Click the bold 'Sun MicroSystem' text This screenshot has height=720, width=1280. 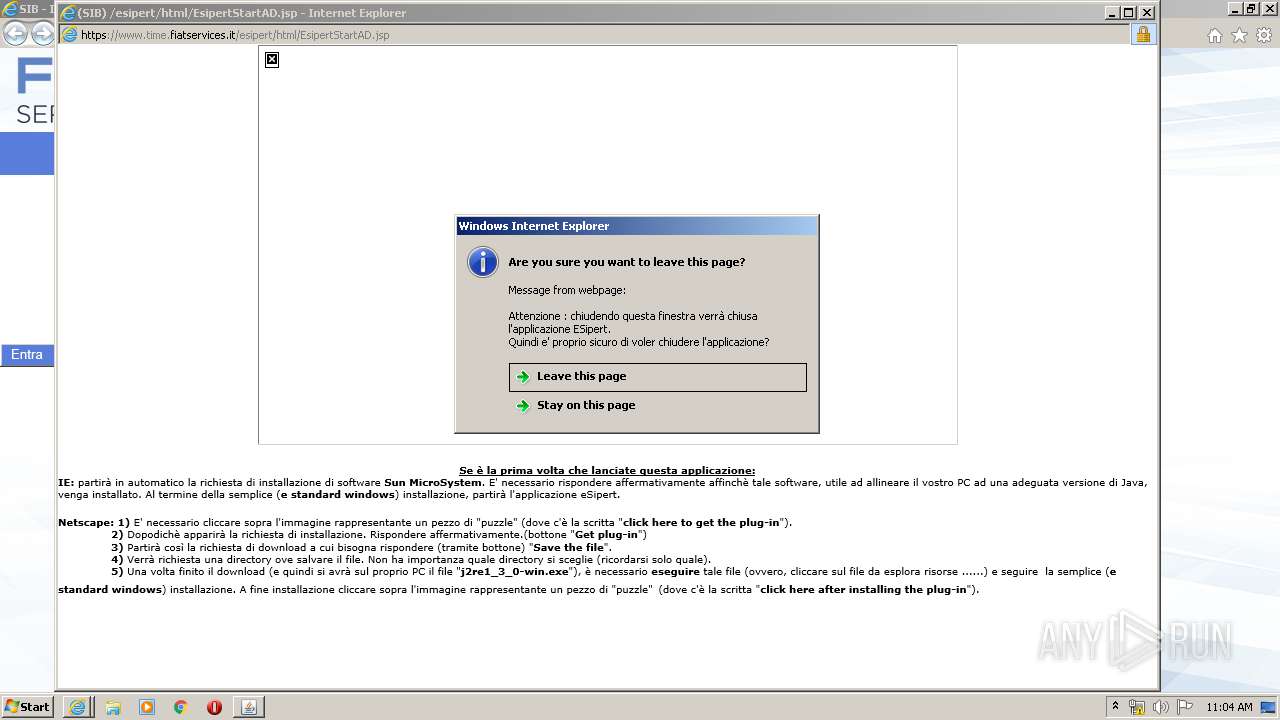(x=433, y=482)
